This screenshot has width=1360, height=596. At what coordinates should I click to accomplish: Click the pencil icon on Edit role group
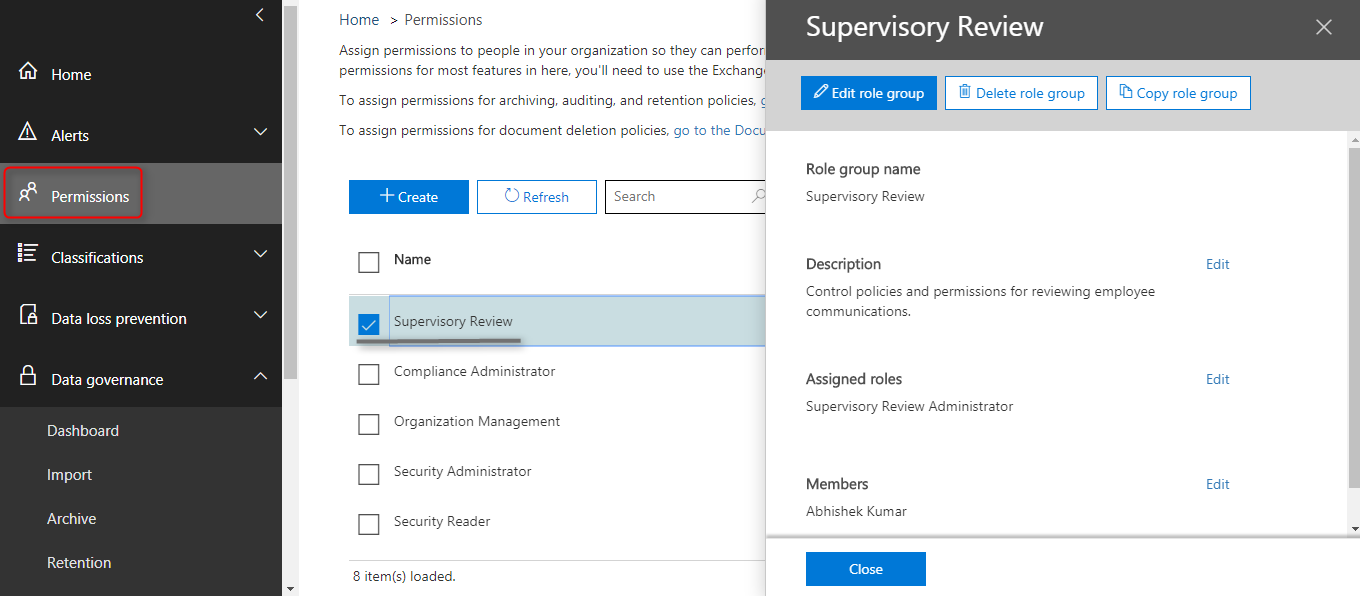[x=821, y=92]
